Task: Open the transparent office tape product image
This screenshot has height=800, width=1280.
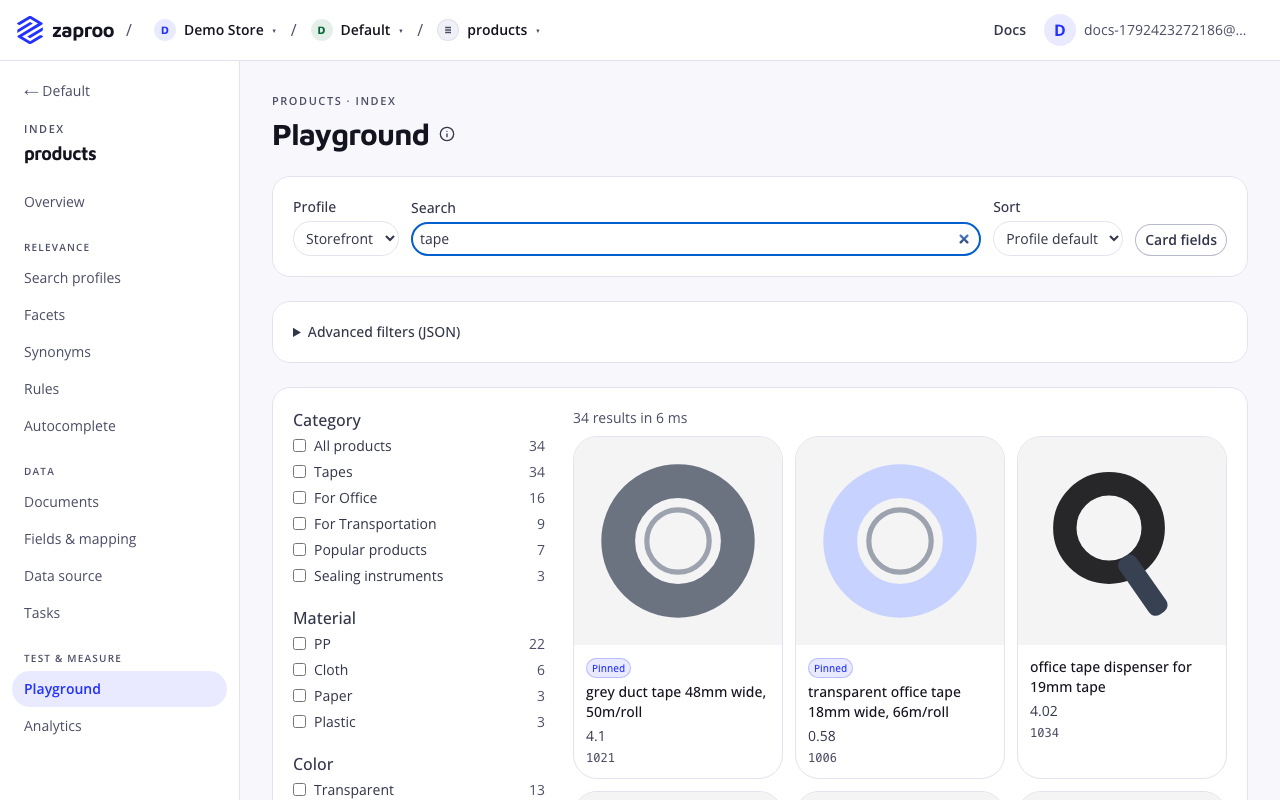Action: [900, 541]
